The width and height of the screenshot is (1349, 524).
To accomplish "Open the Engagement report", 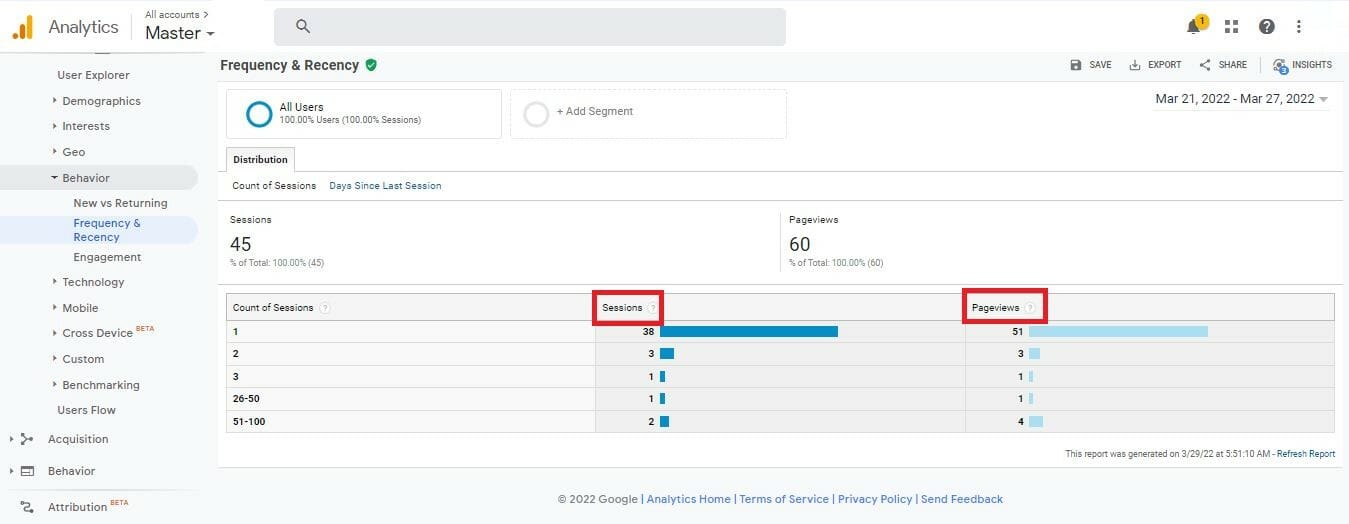I will 107,257.
